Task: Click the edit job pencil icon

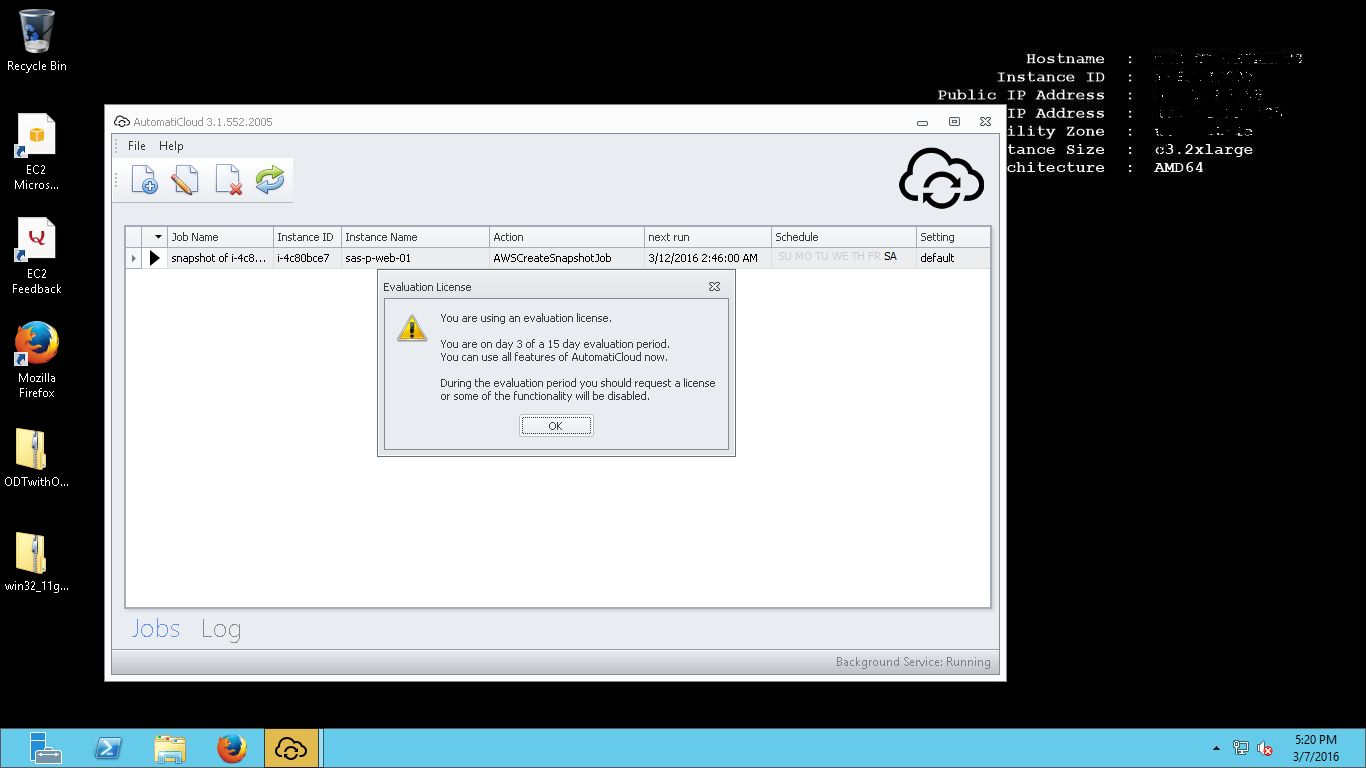Action: pos(185,180)
